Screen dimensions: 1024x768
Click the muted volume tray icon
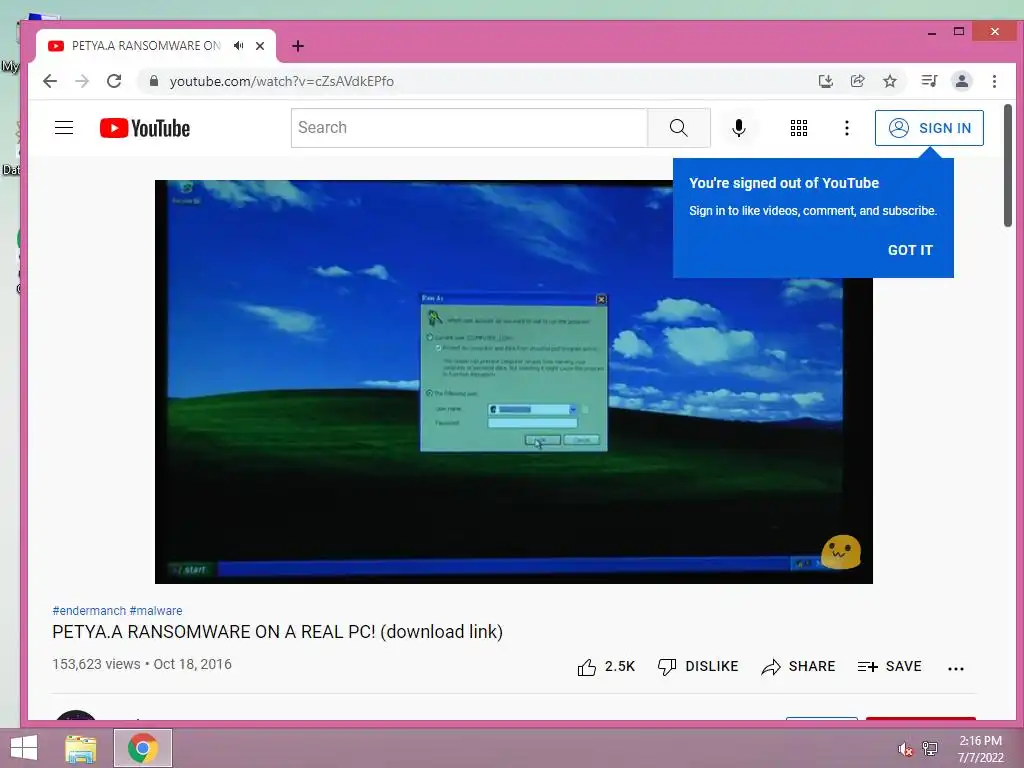pos(905,749)
